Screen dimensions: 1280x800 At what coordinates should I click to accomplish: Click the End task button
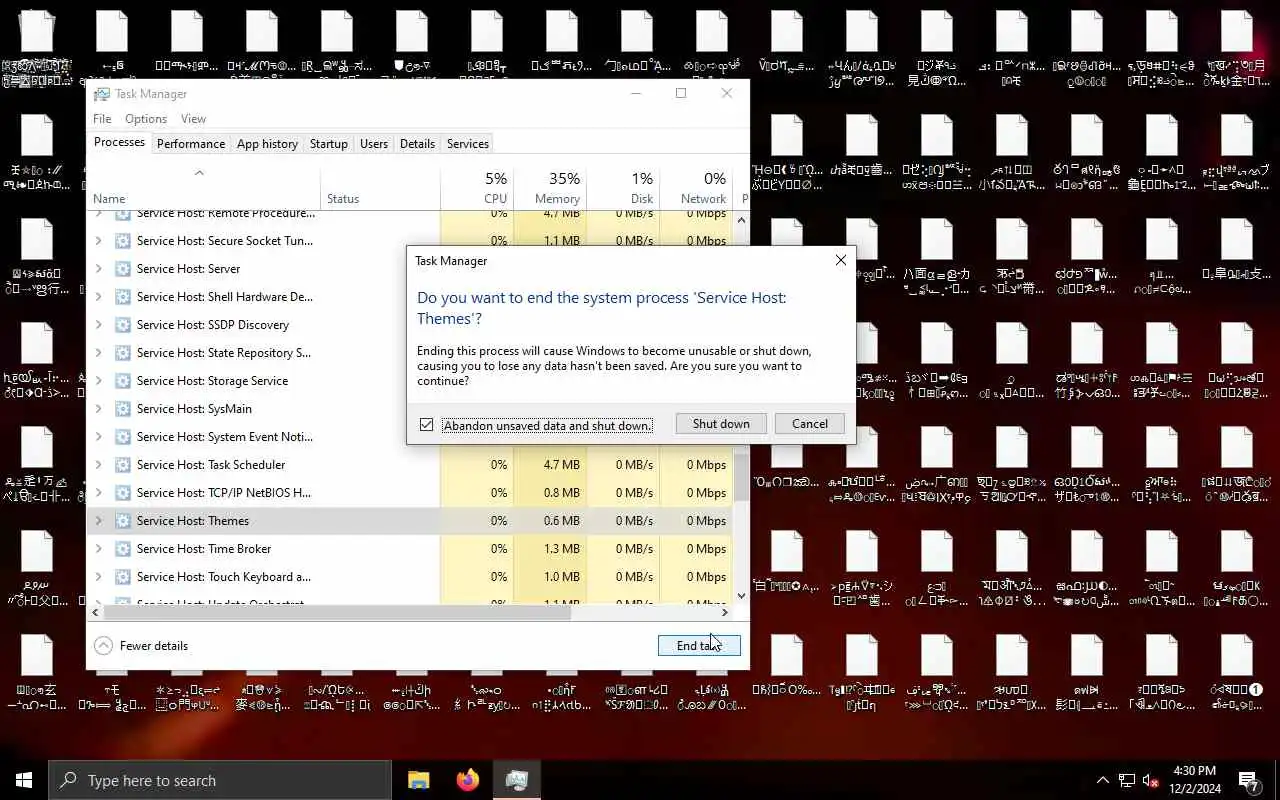(x=699, y=646)
